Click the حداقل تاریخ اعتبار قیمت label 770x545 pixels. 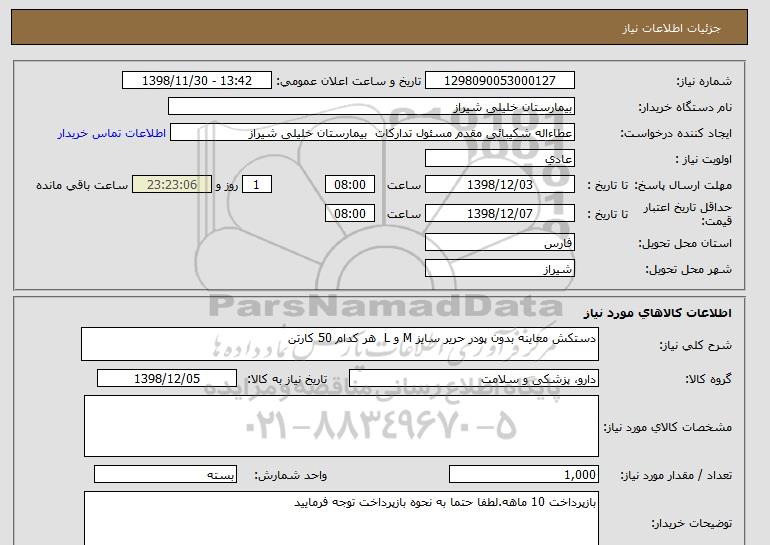coord(688,214)
